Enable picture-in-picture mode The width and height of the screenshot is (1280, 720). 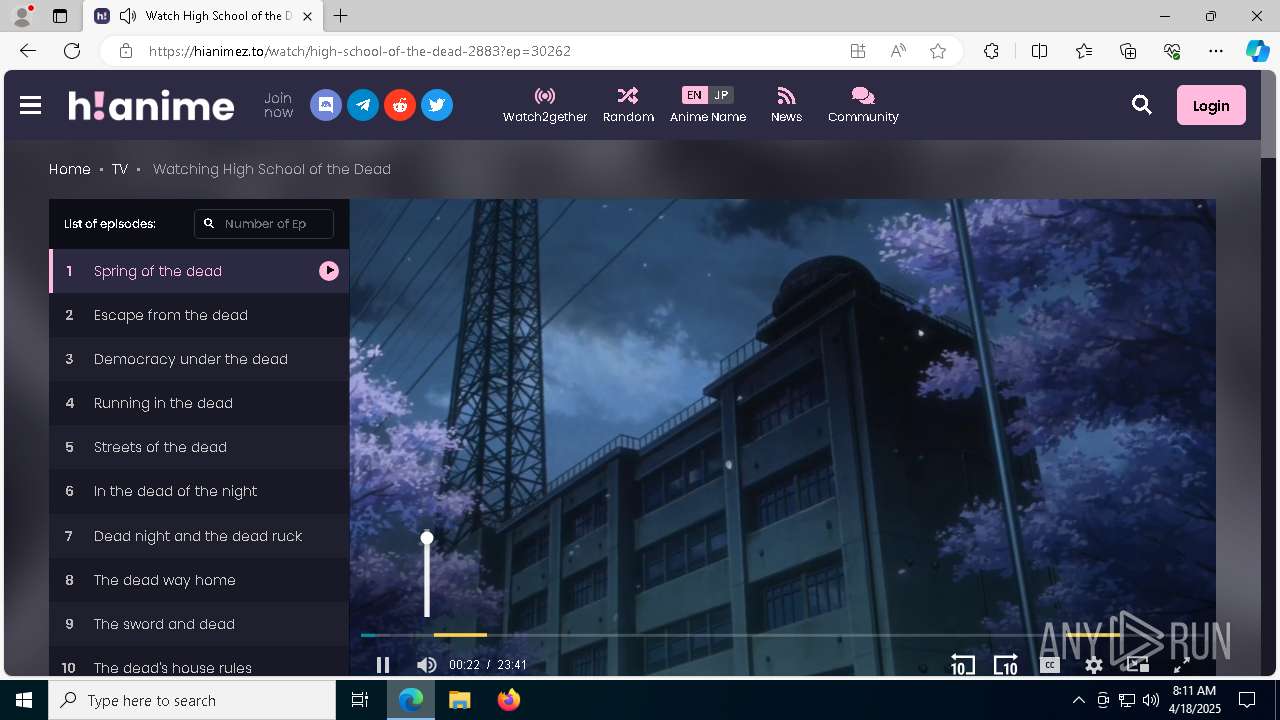click(x=1138, y=665)
